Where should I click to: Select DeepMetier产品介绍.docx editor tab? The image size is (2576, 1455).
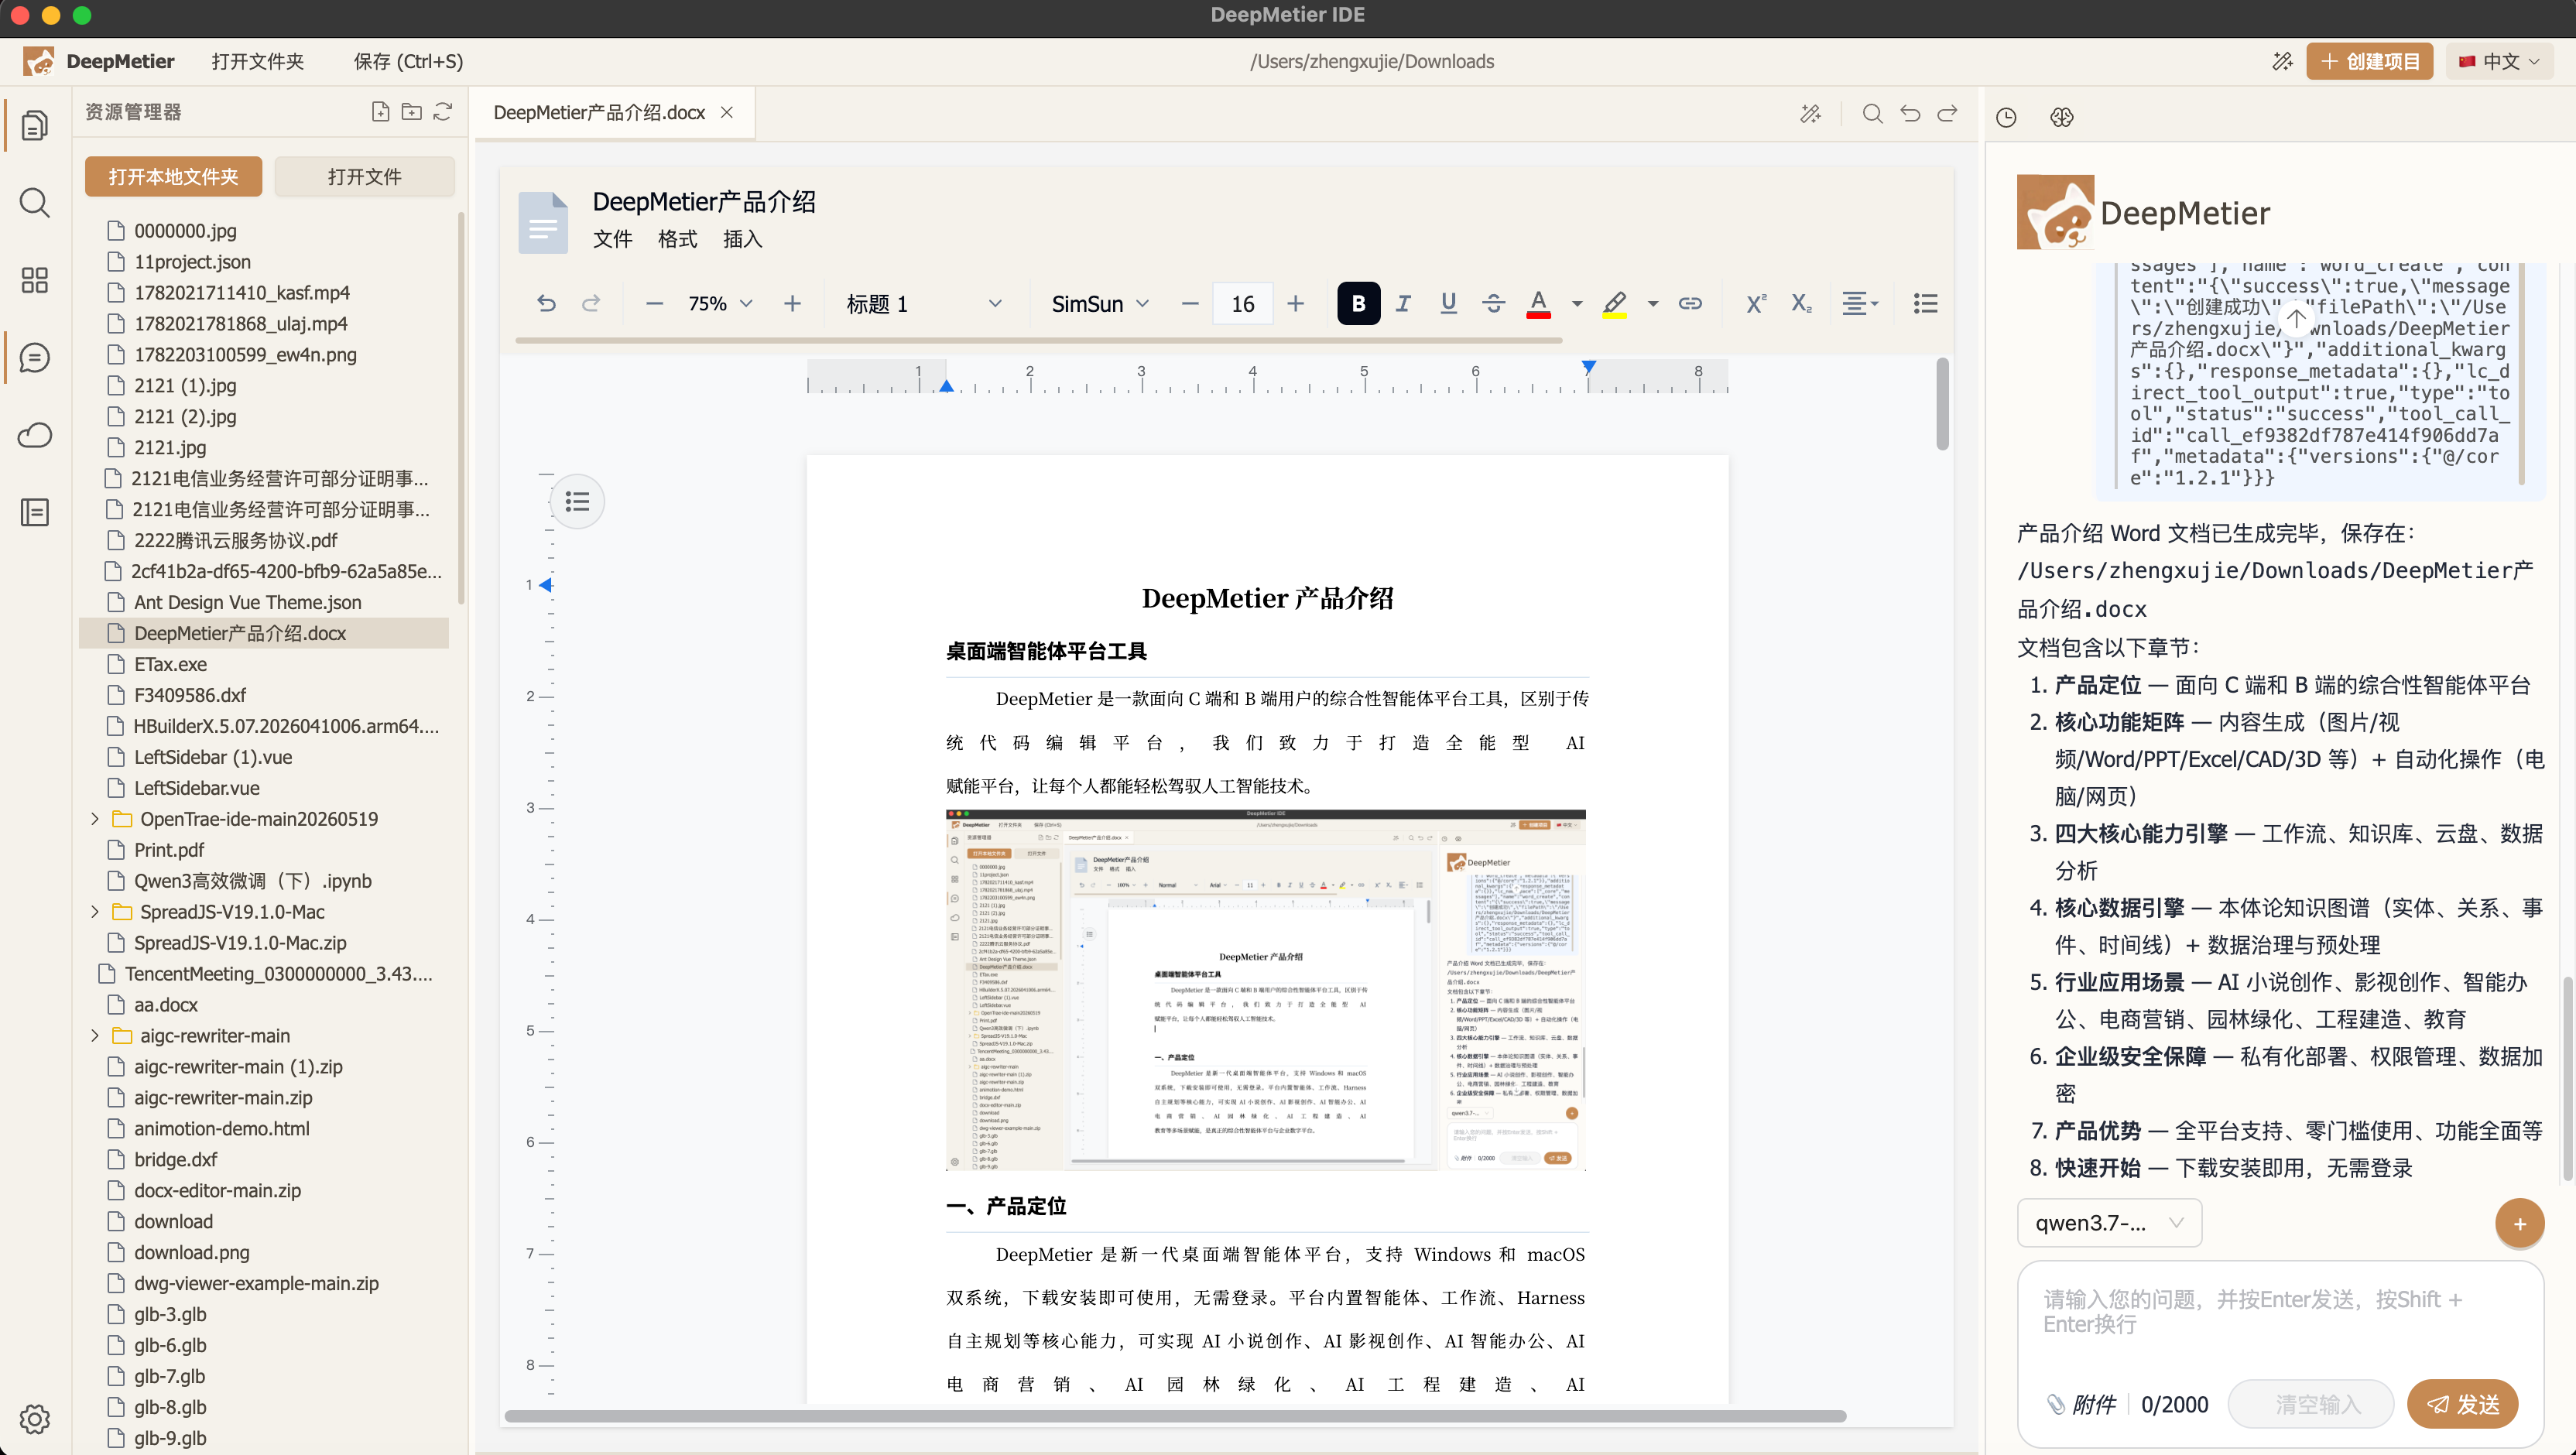coord(599,113)
